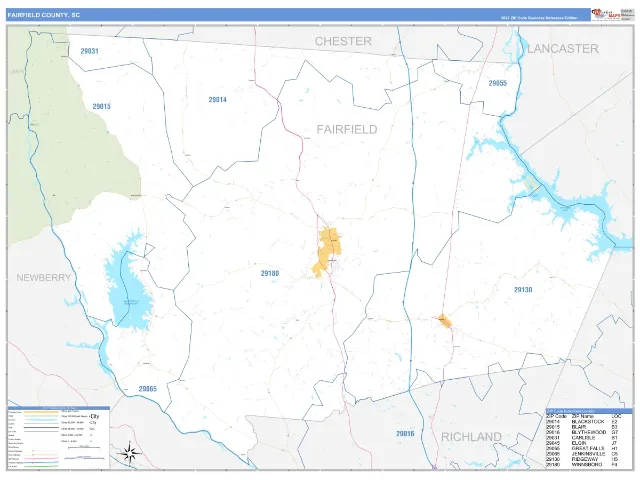Click the RIDGEWAY row in the ZIP table
Image resolution: width=640 pixels, height=480 pixels.
[x=582, y=459]
